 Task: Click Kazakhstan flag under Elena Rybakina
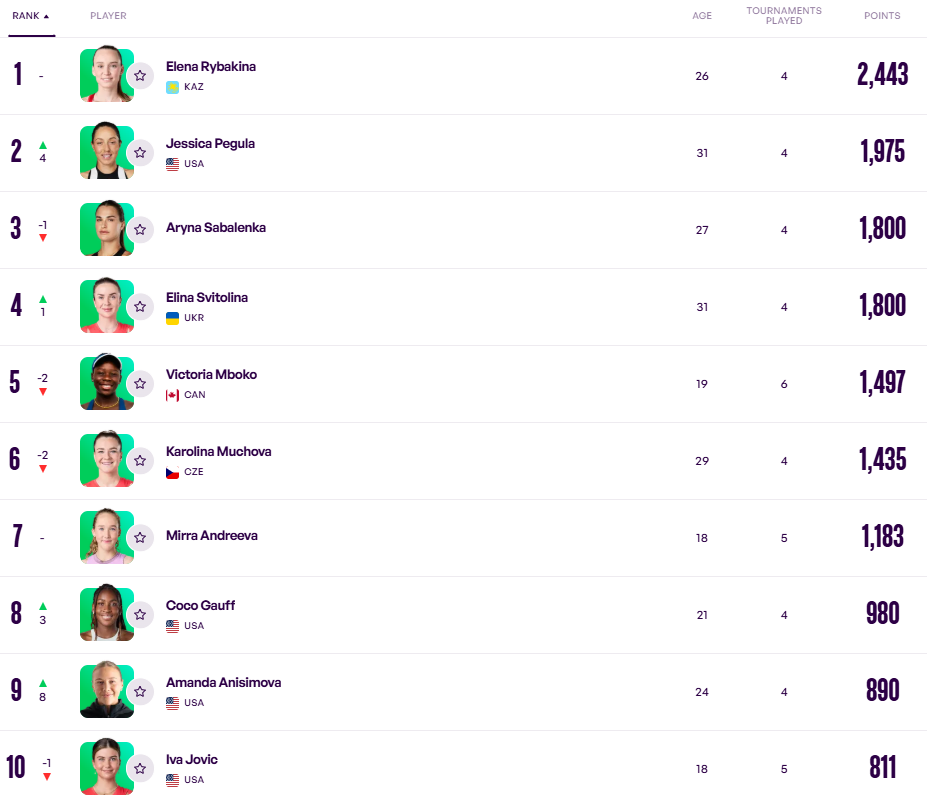[172, 87]
